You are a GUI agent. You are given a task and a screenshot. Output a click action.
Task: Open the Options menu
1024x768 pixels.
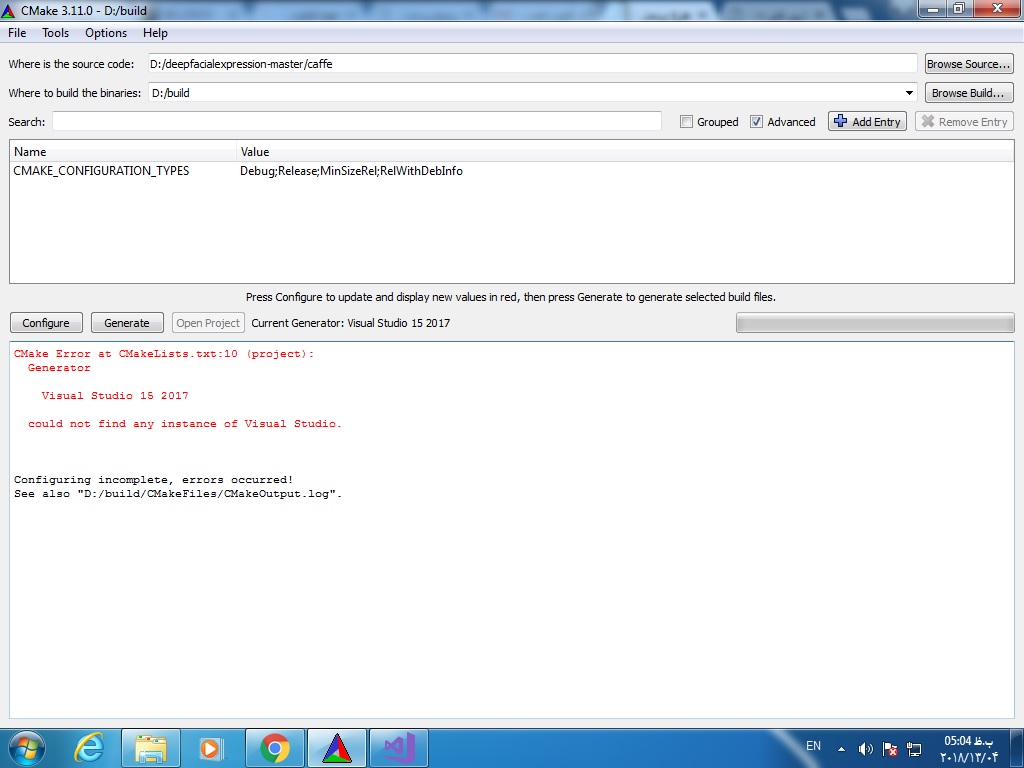tap(106, 33)
